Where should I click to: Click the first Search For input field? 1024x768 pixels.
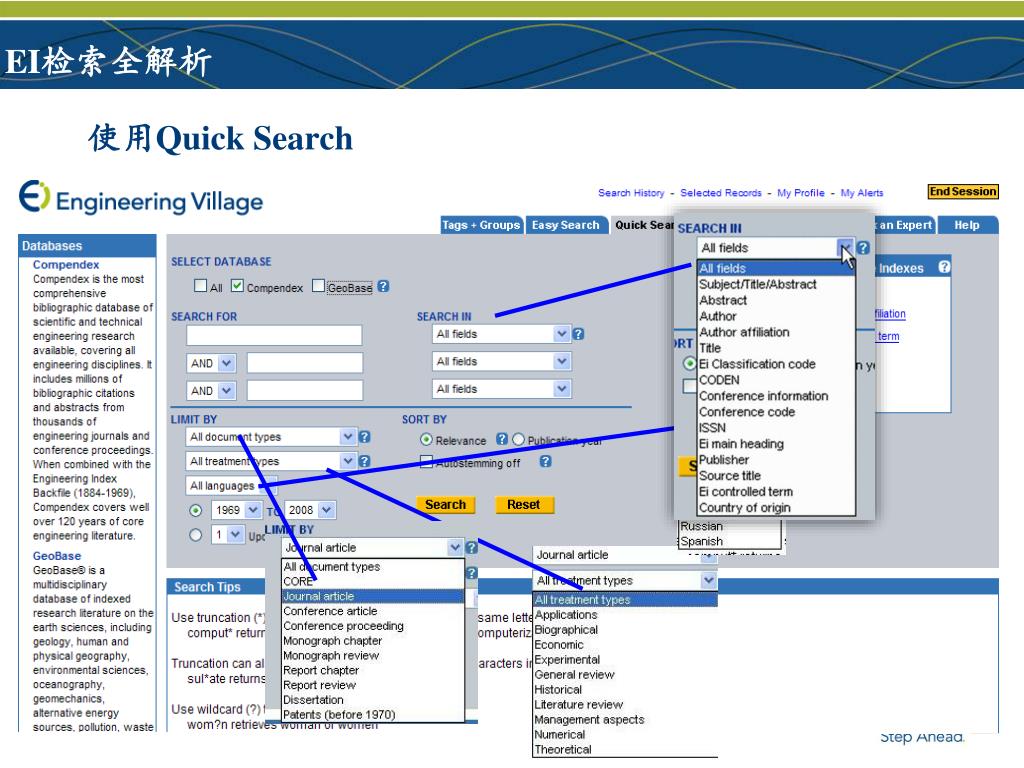[274, 335]
